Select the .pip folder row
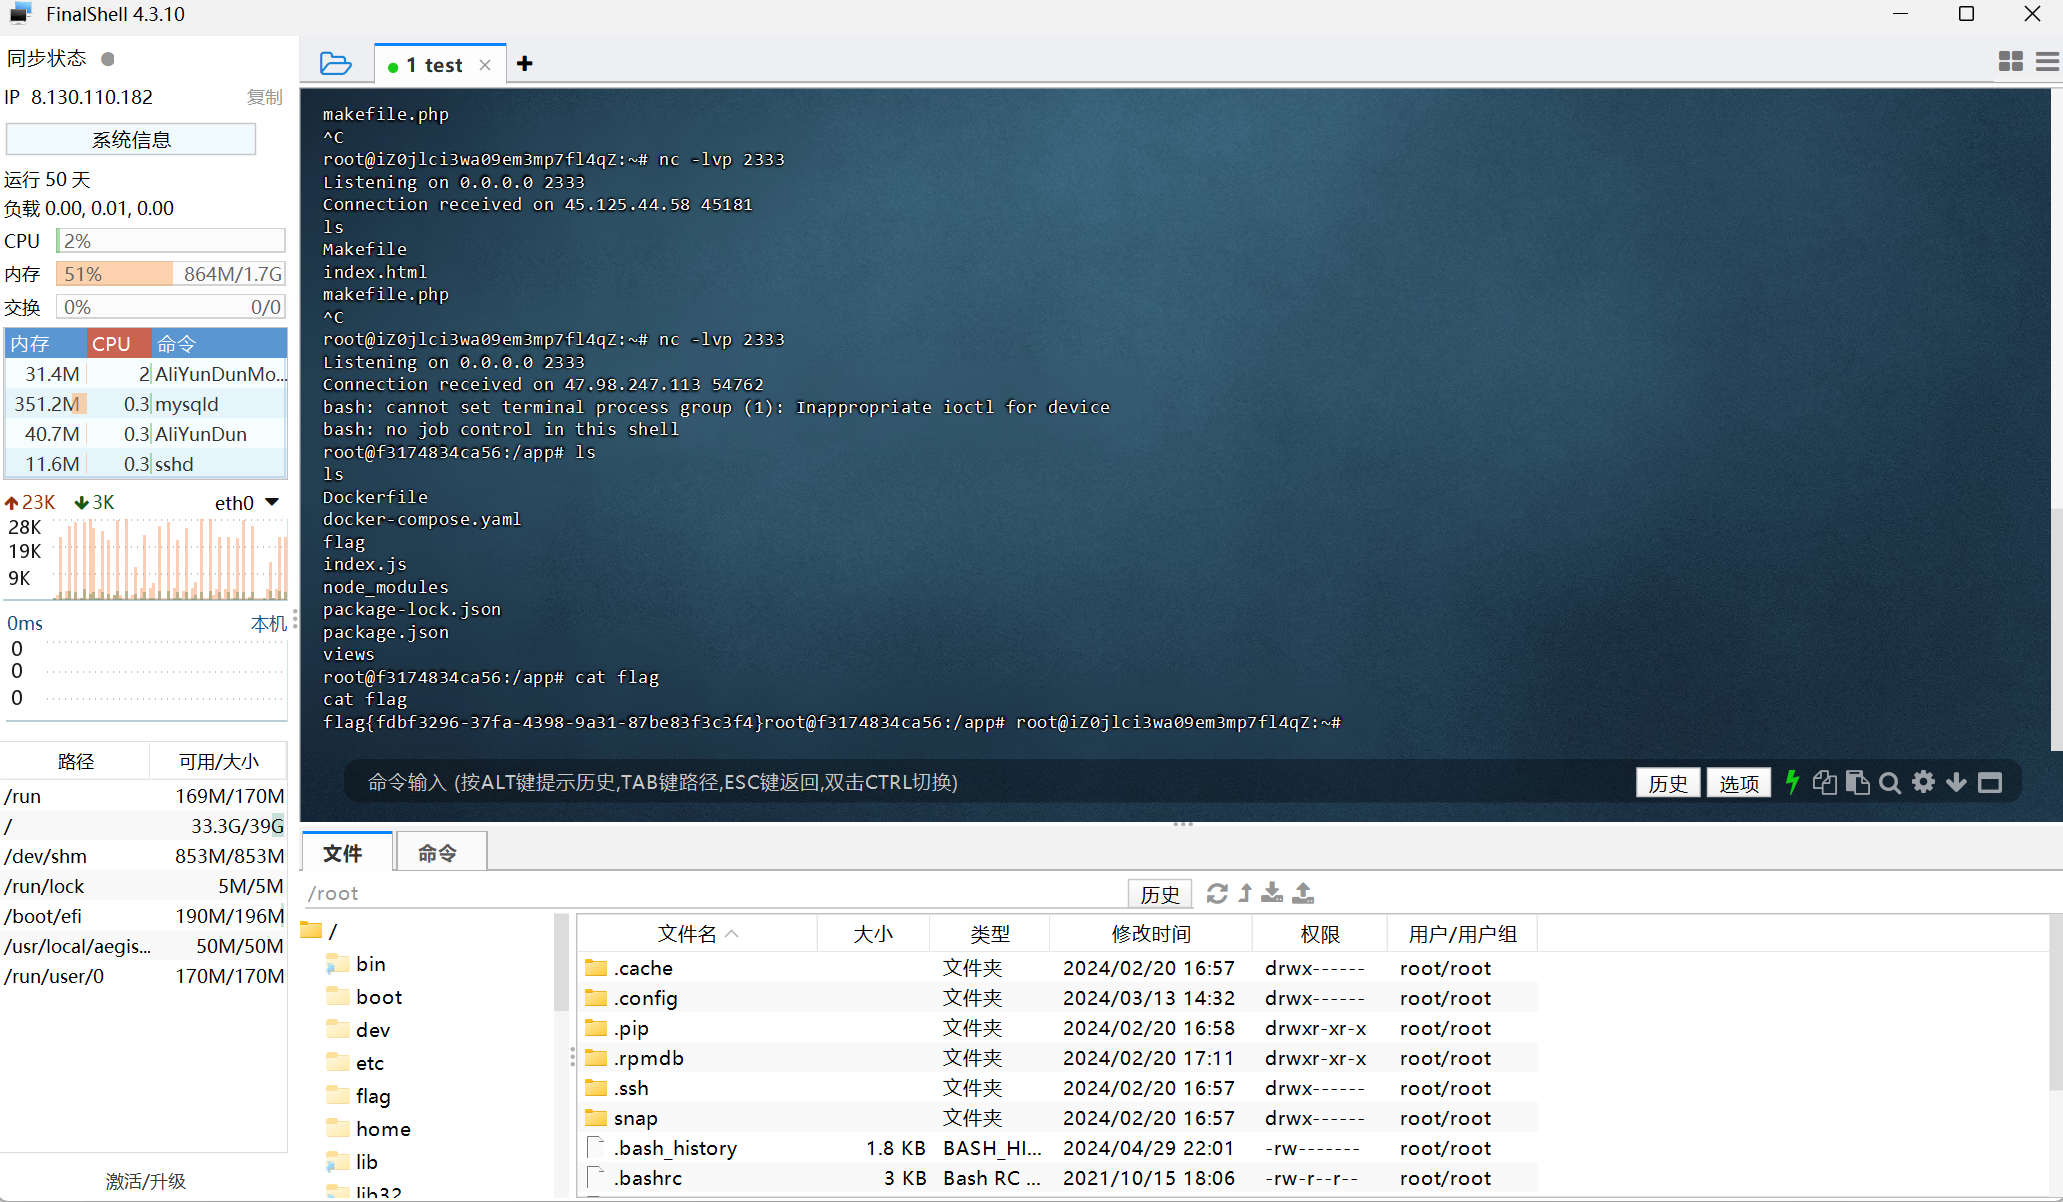 [1058, 1028]
